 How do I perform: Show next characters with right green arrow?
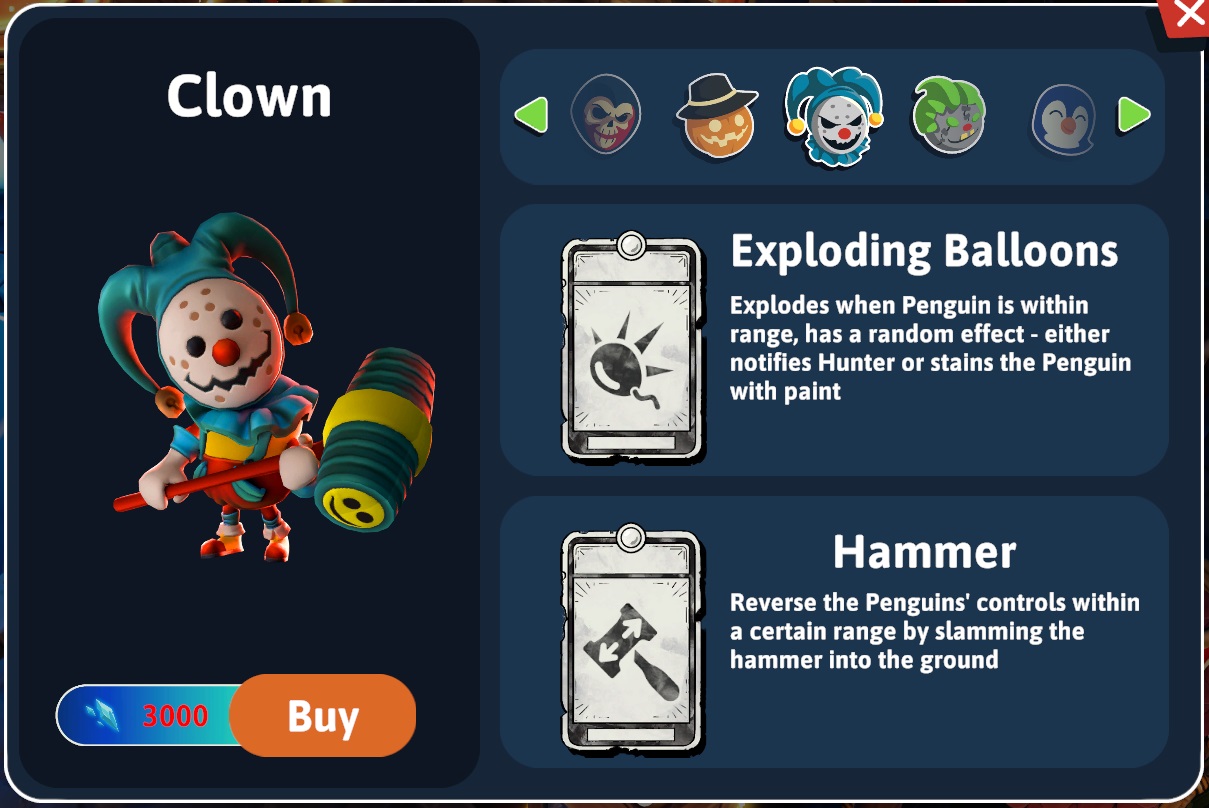pyautogui.click(x=1134, y=115)
